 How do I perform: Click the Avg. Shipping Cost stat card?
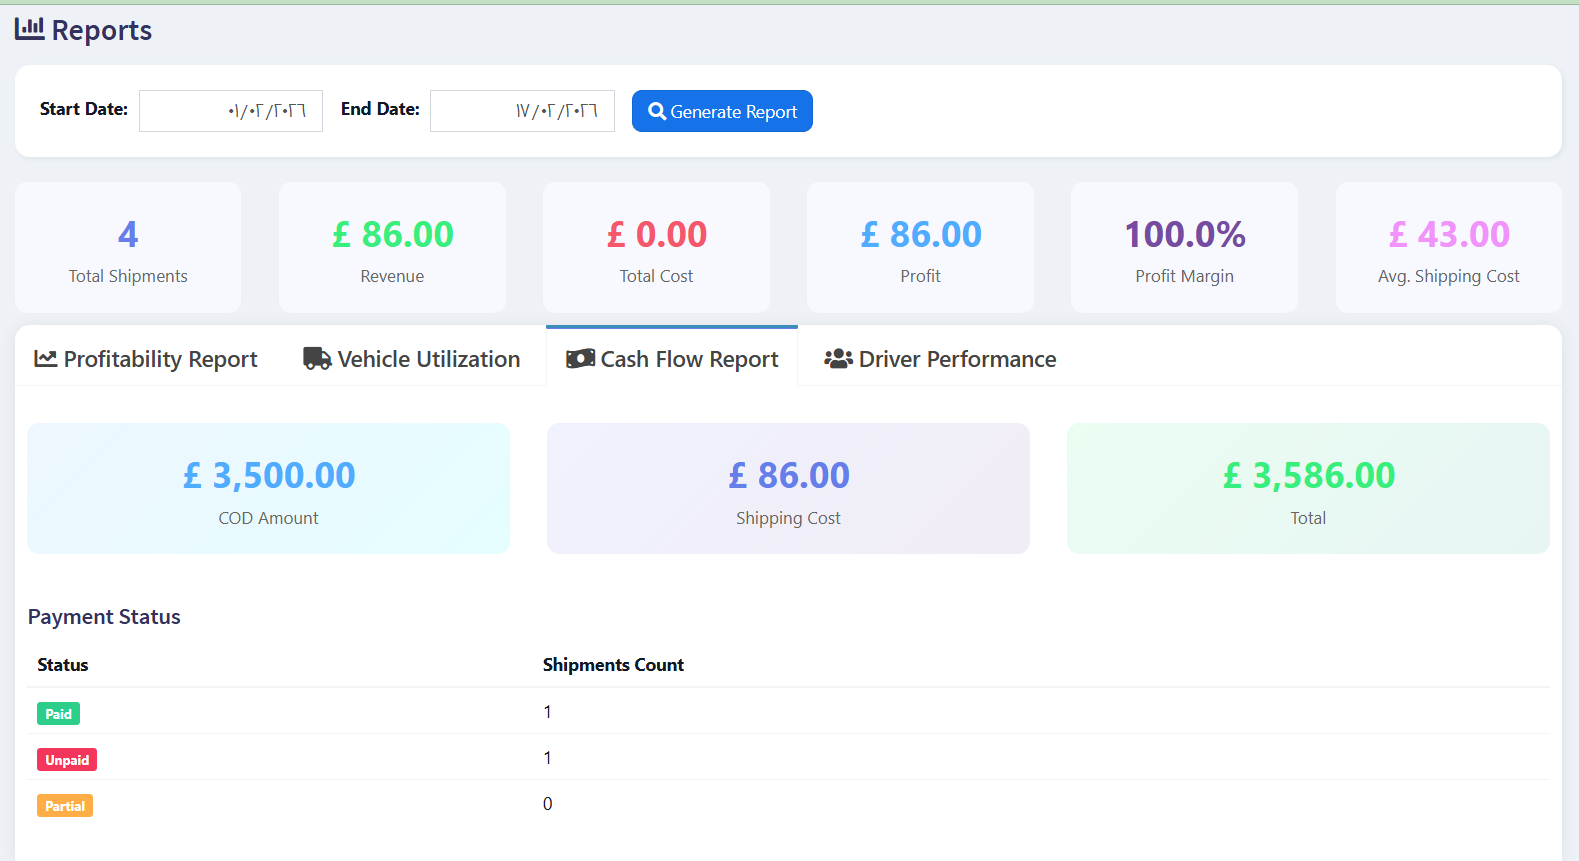[x=1448, y=248]
